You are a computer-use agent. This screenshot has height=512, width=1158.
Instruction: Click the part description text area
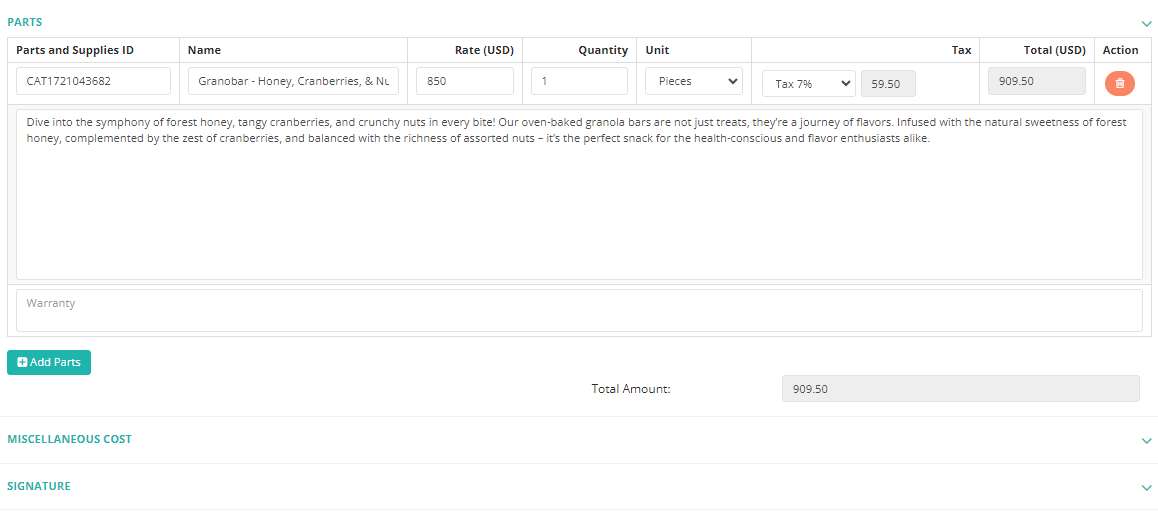(x=579, y=194)
